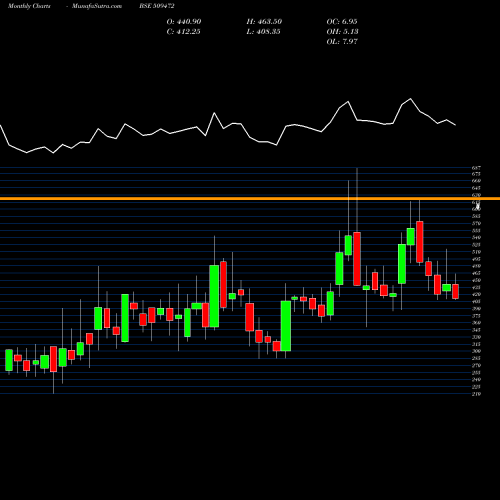Click the 'OC: 6.95' readout
The image size is (500, 500).
coord(342,22)
